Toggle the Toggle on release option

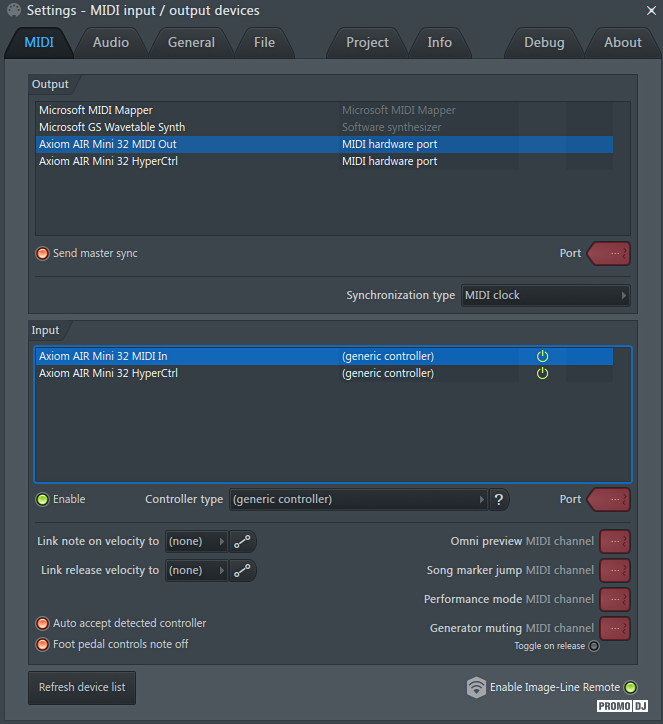594,646
